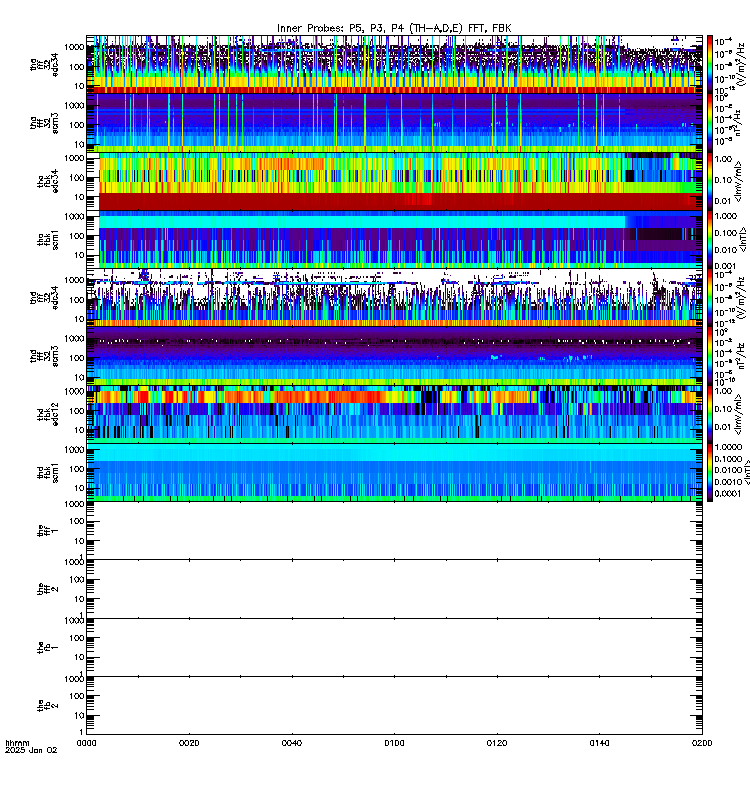Select the thd fbk edc12 filter bank panel
The height and width of the screenshot is (800, 750).
point(394,414)
